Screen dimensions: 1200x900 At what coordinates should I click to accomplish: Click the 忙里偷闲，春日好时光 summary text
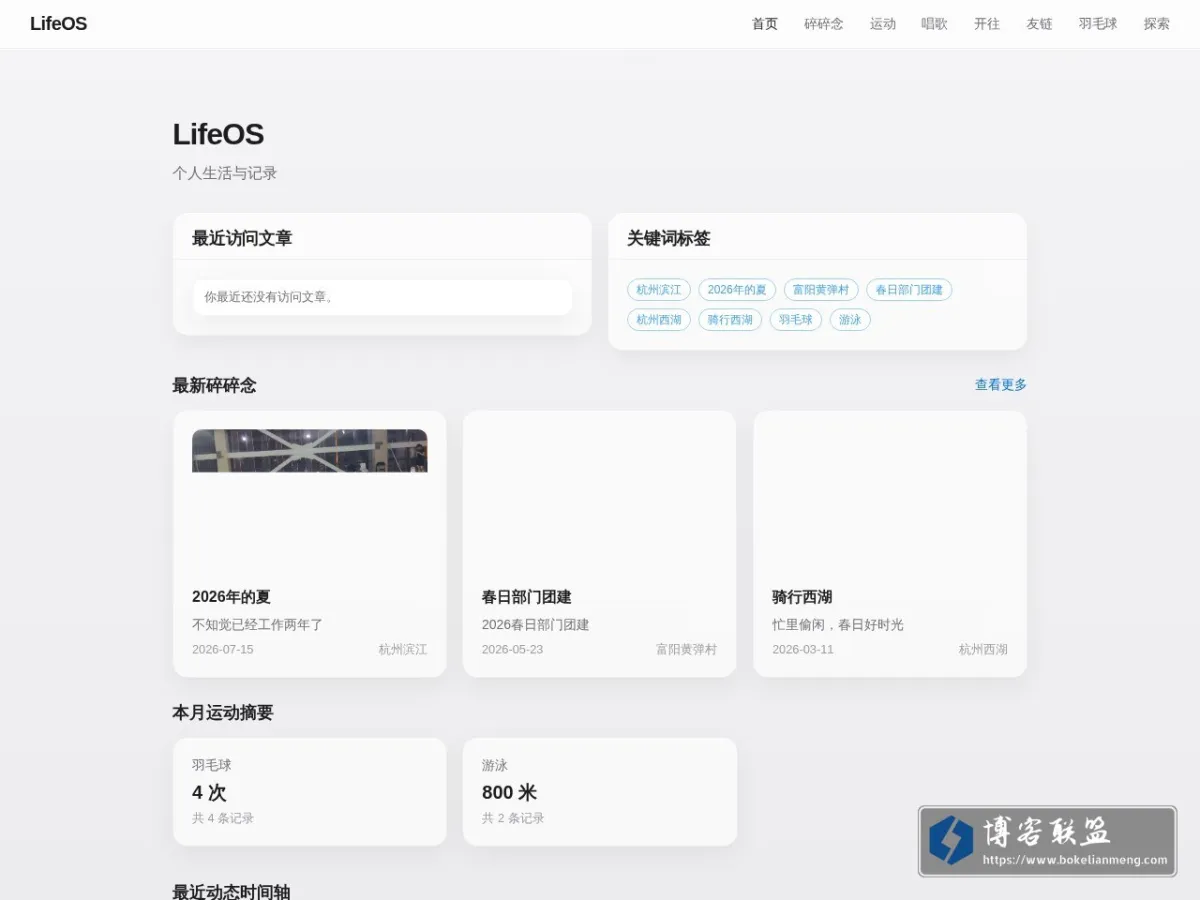(x=838, y=625)
